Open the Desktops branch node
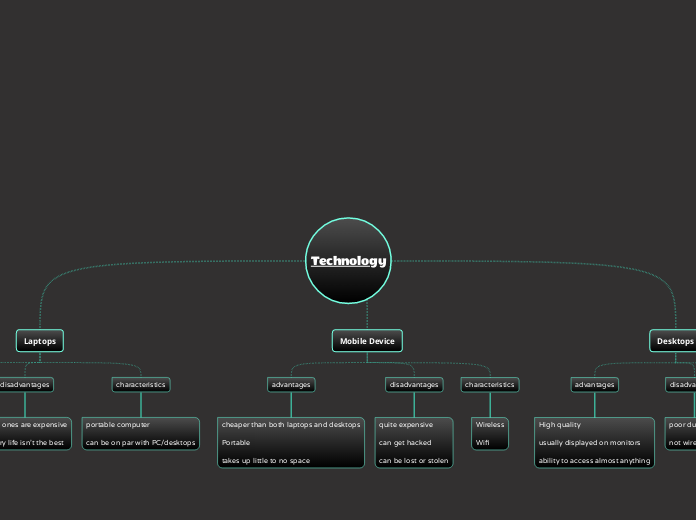 674,341
